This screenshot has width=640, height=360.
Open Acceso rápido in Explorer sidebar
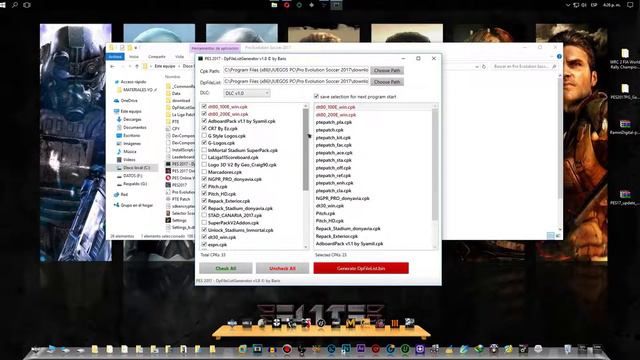pos(133,82)
